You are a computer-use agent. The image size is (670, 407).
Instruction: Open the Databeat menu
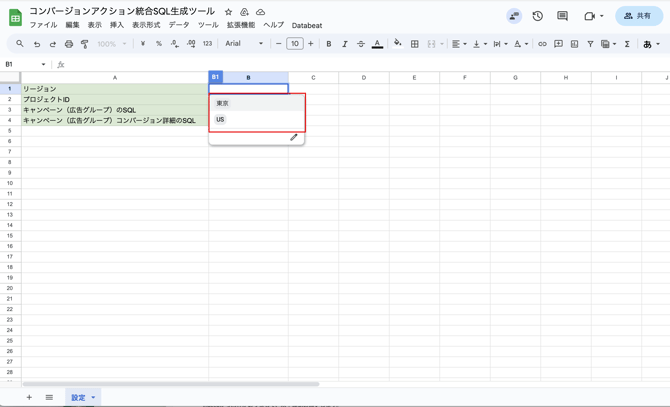point(307,25)
